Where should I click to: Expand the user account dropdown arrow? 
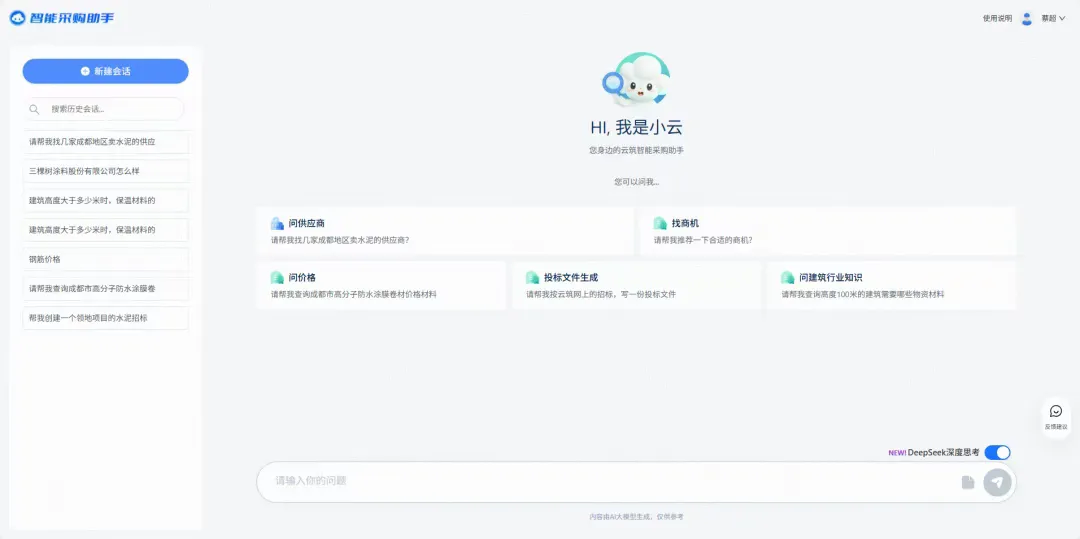[x=1062, y=18]
